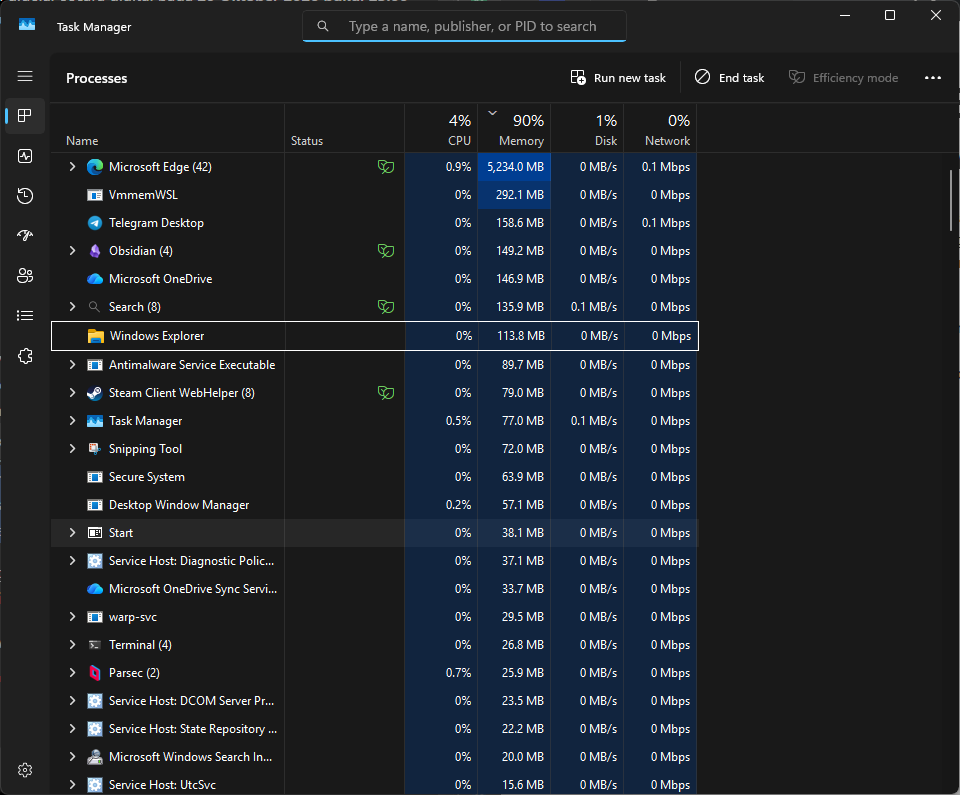Click the vertical scrollbar thumb

[951, 200]
